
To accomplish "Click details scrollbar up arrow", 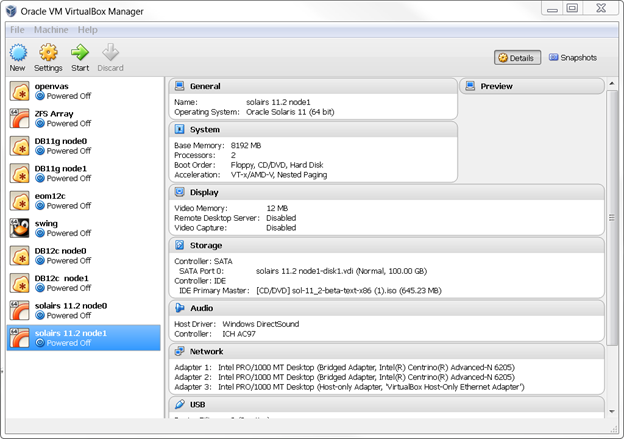I will pyautogui.click(x=612, y=84).
